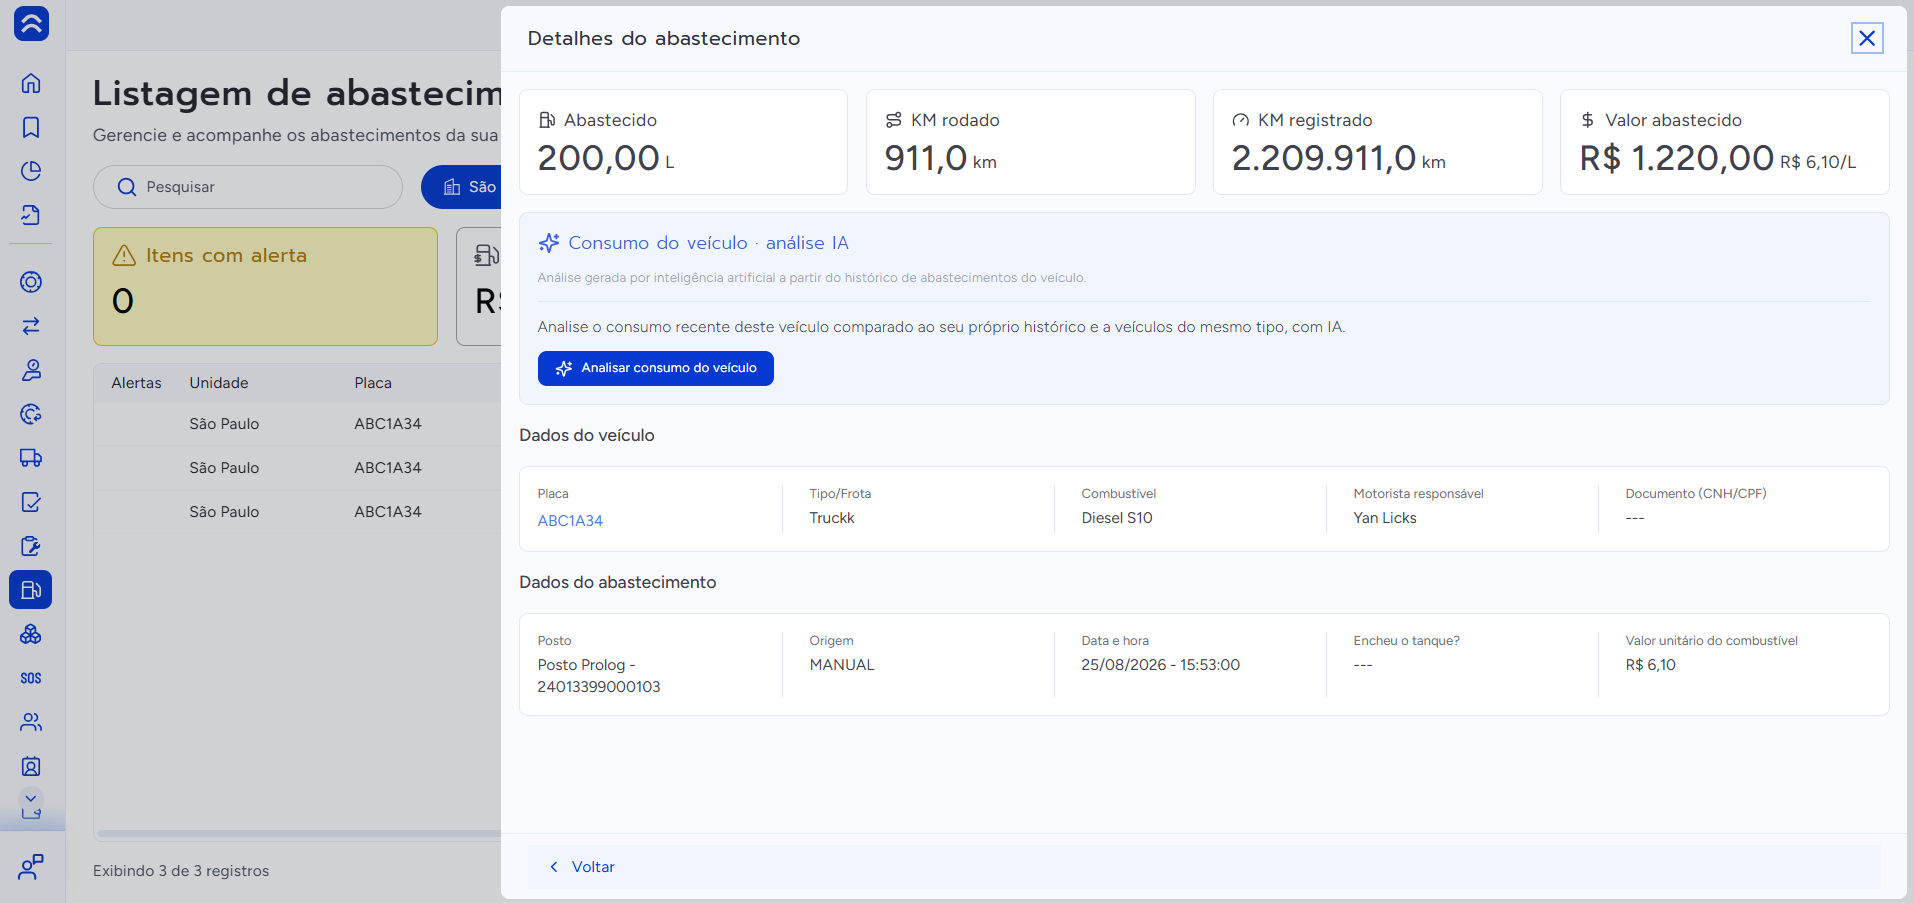Go back with the Voltar button
The width and height of the screenshot is (1914, 903).
pos(583,867)
